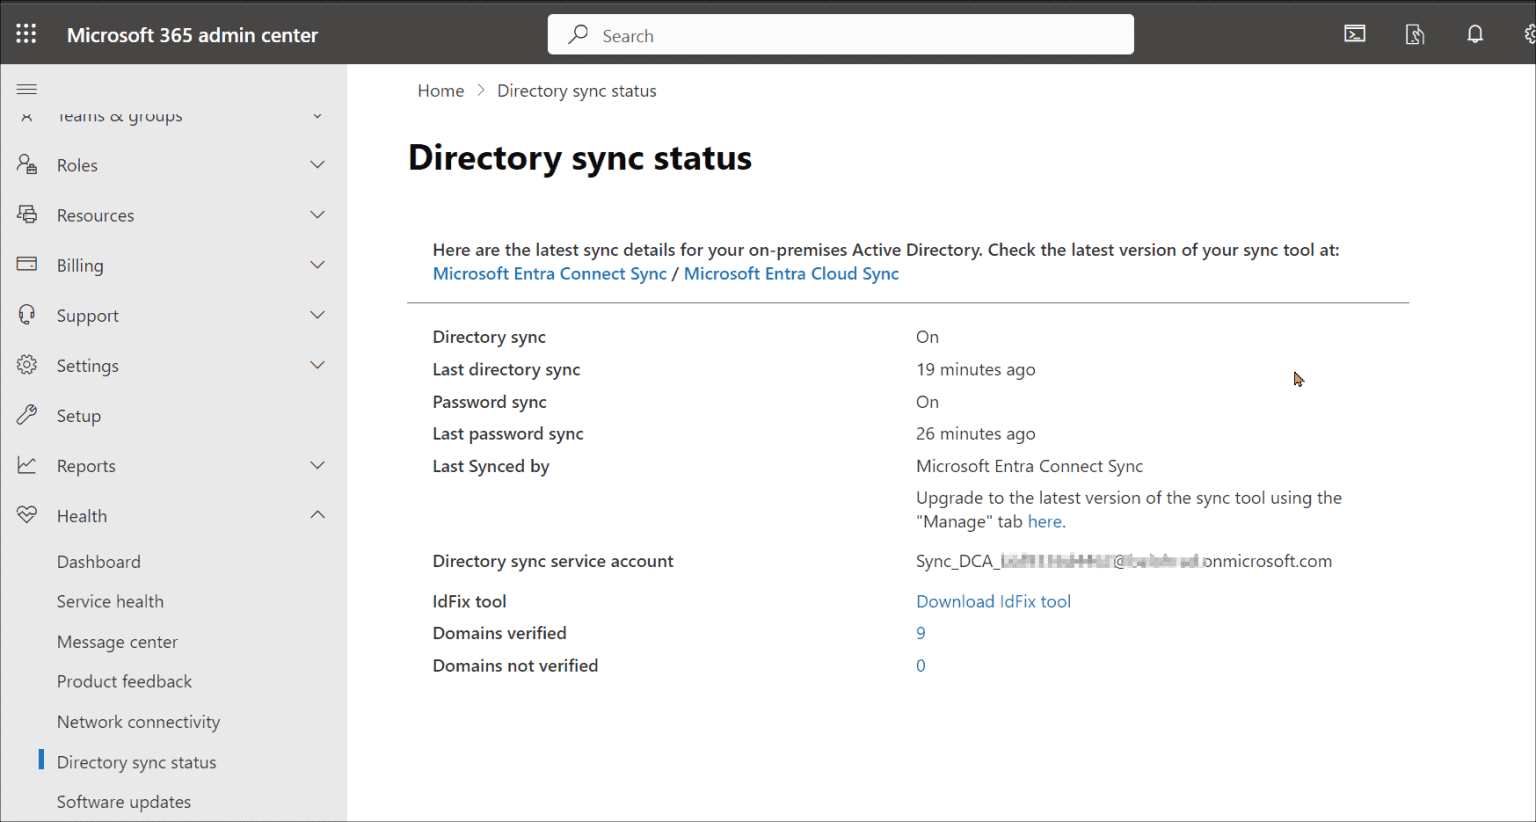The image size is (1536, 822).
Task: Open Service health page
Action: (110, 601)
